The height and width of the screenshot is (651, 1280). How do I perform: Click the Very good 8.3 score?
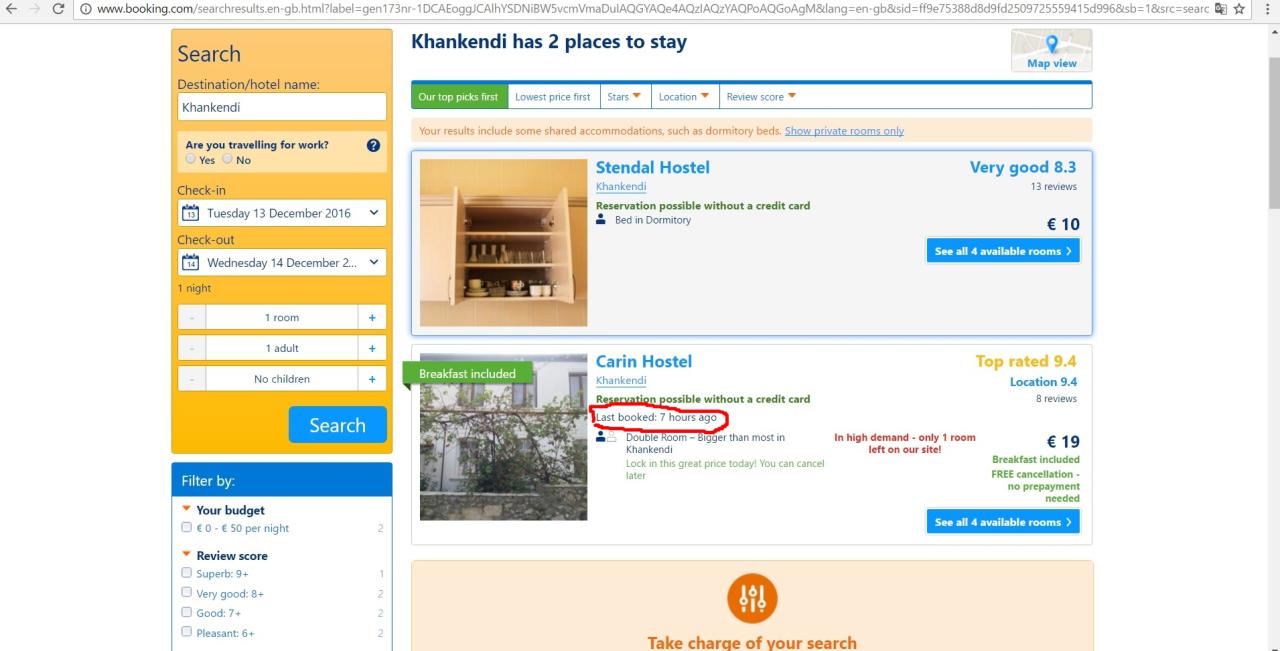(1023, 168)
